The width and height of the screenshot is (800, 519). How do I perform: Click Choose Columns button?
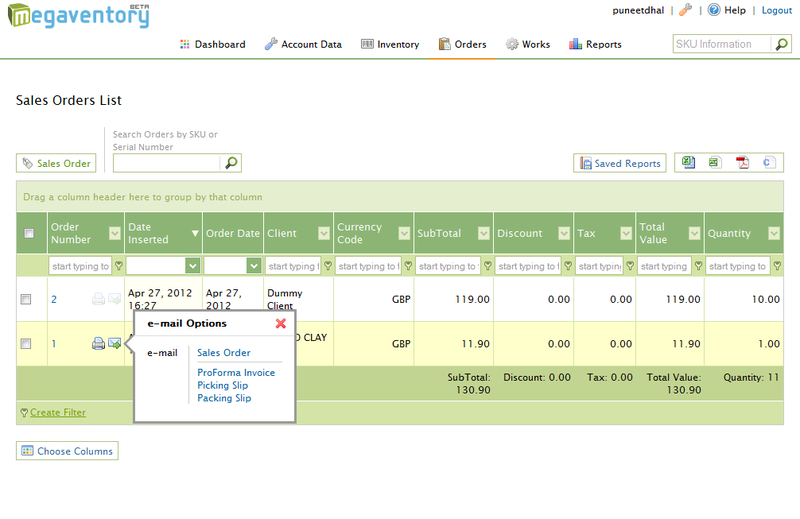67,451
